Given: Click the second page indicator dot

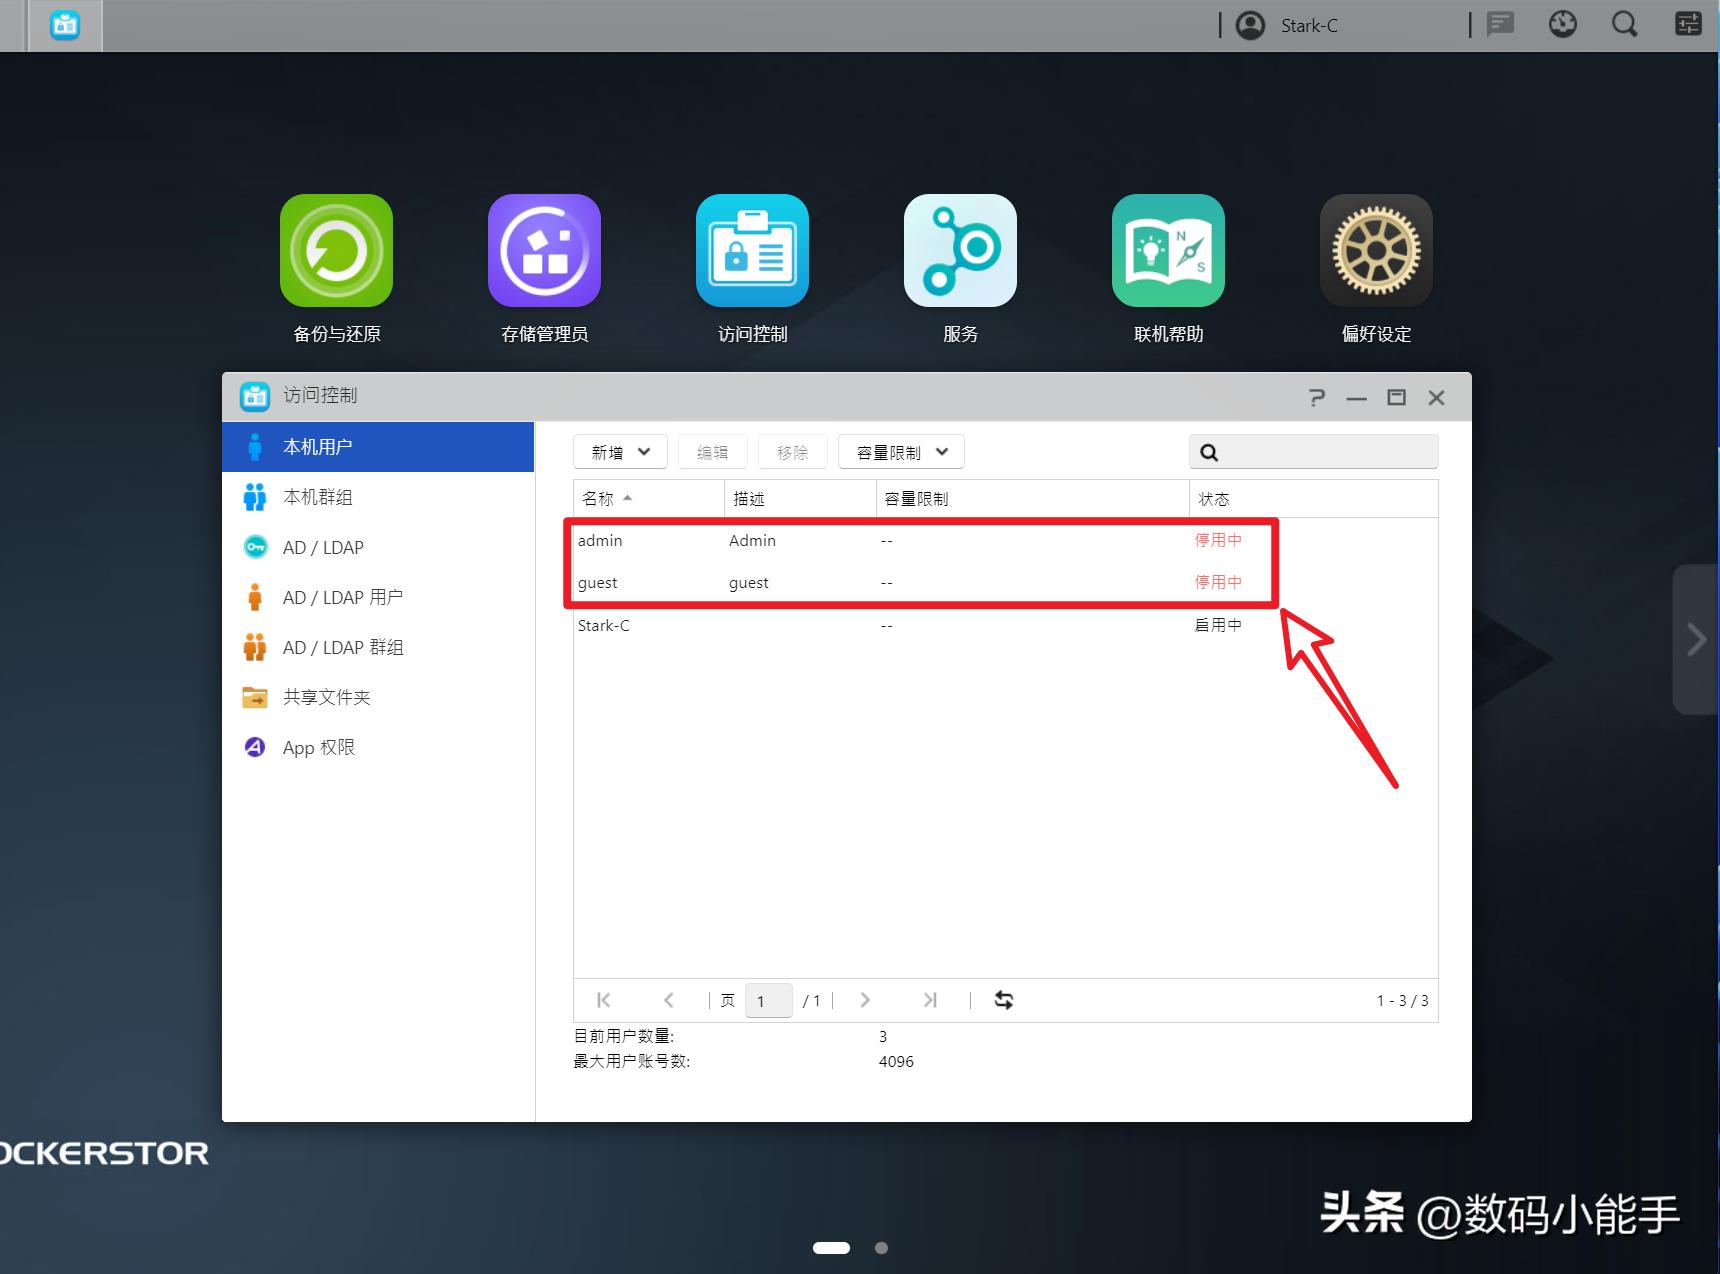Looking at the screenshot, I should [x=881, y=1247].
